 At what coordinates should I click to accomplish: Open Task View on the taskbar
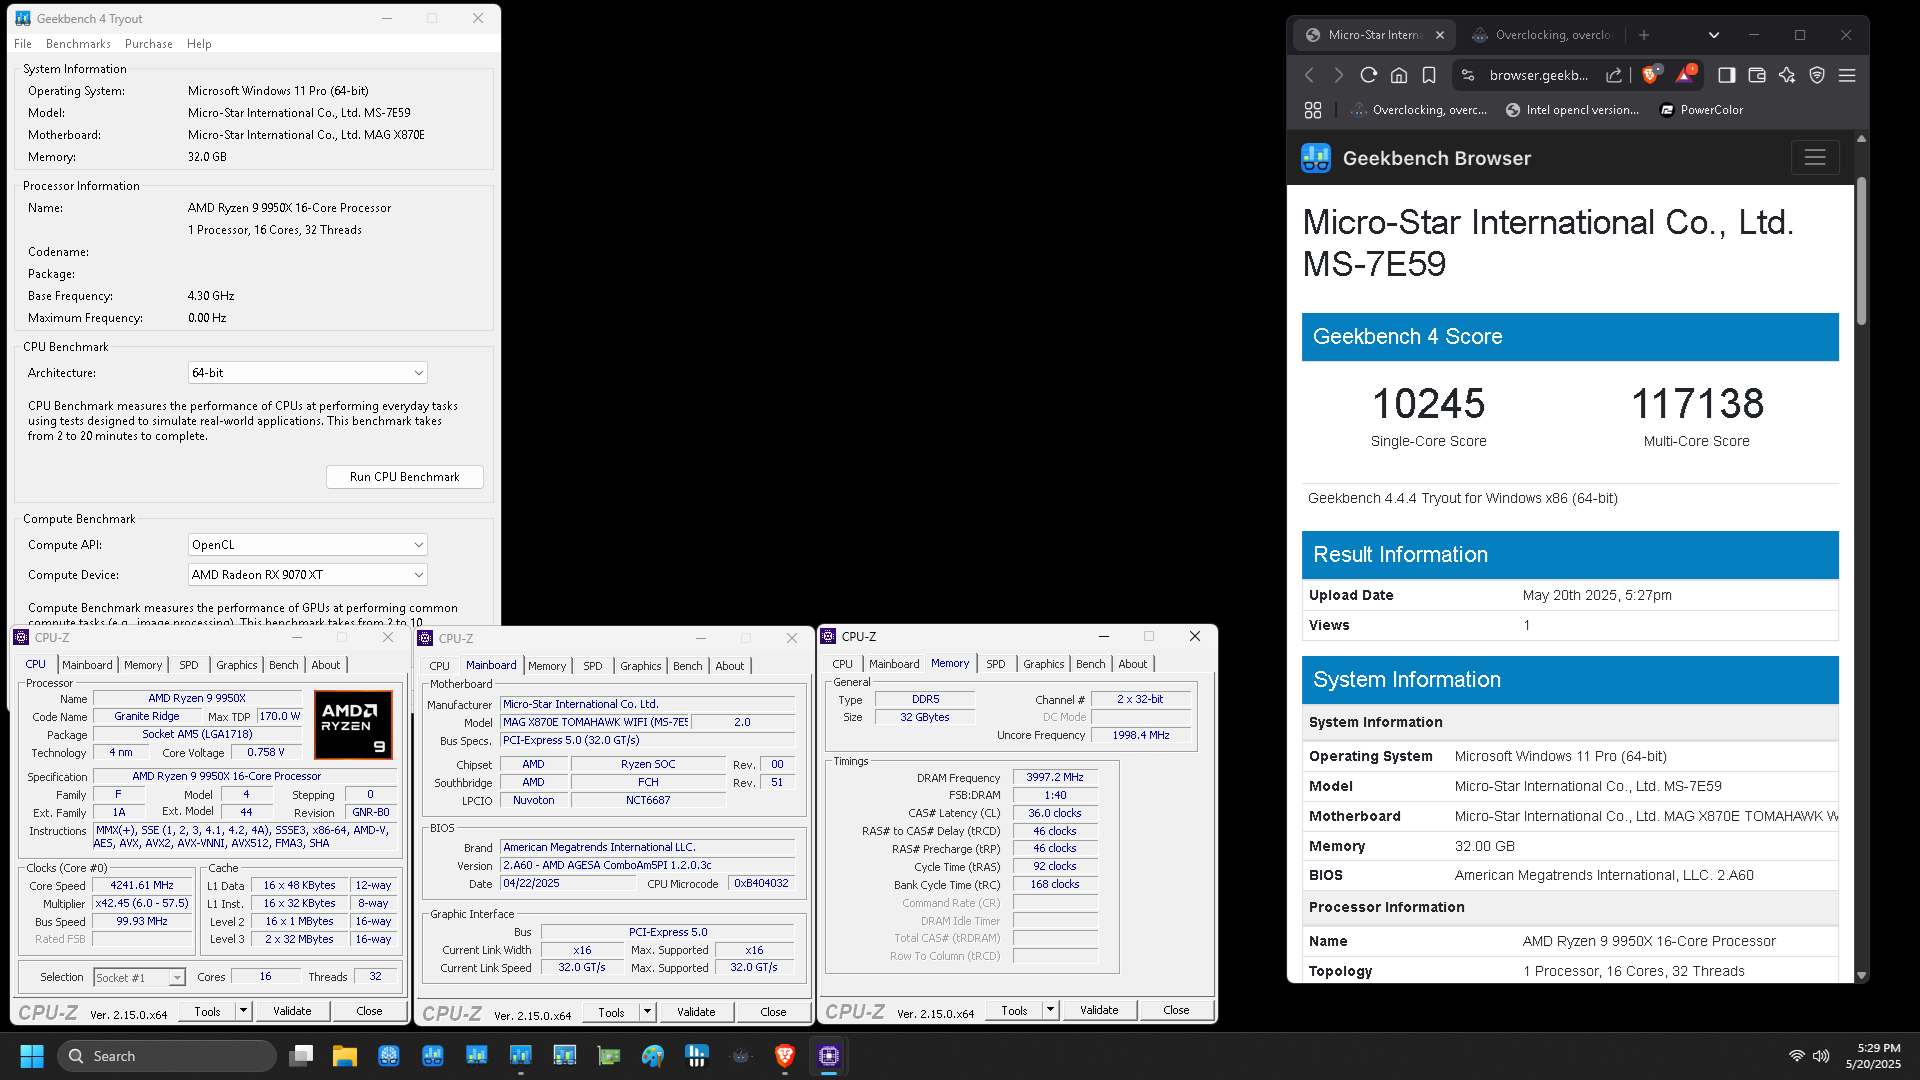[301, 1056]
